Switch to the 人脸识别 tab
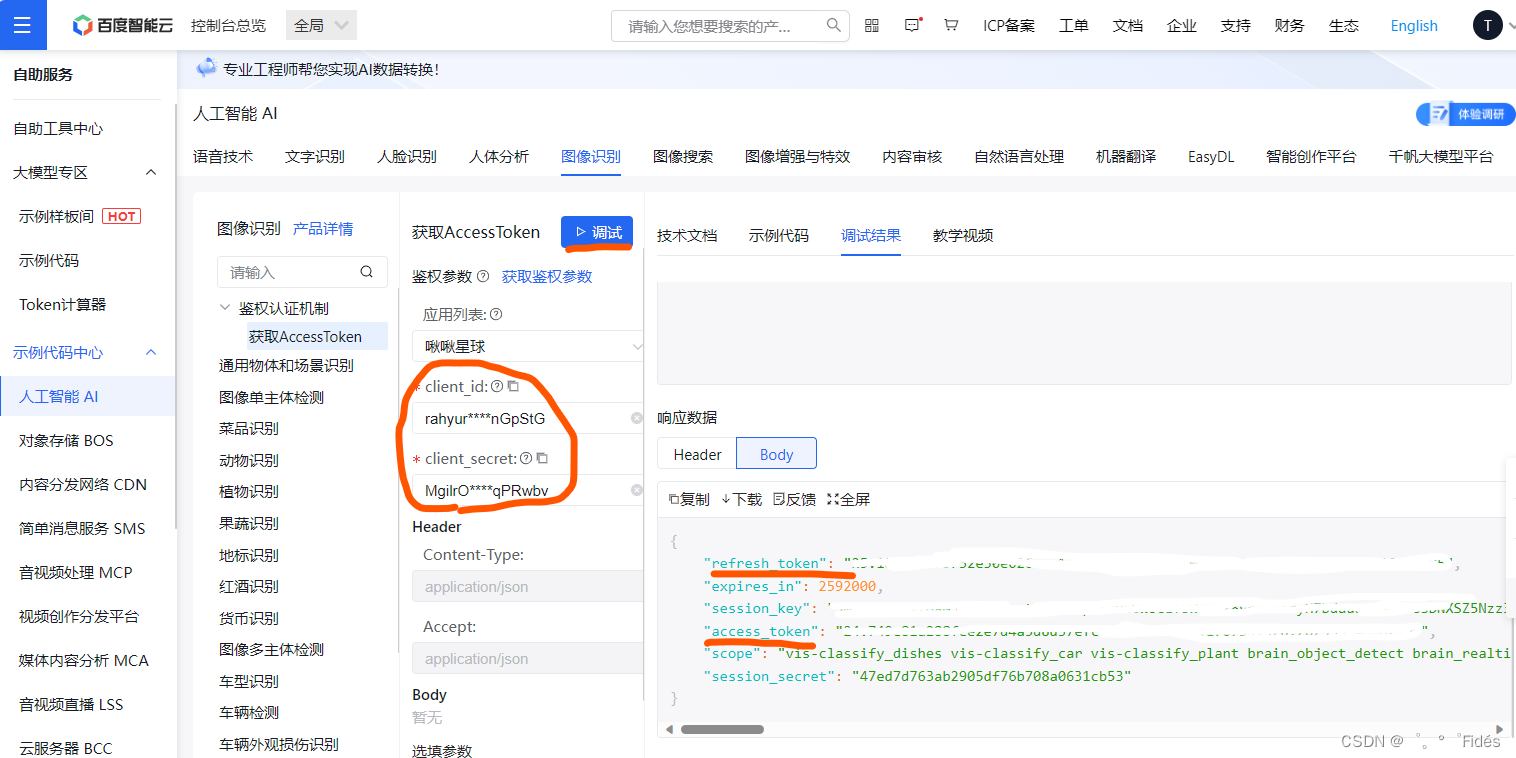The width and height of the screenshot is (1516, 758). [407, 156]
